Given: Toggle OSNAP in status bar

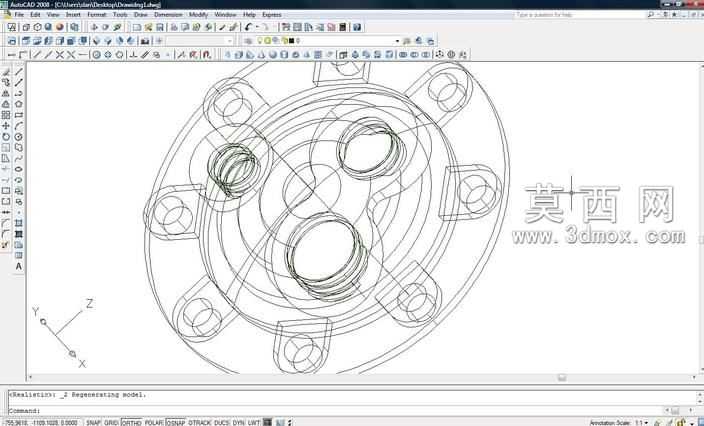Looking at the screenshot, I should [176, 422].
